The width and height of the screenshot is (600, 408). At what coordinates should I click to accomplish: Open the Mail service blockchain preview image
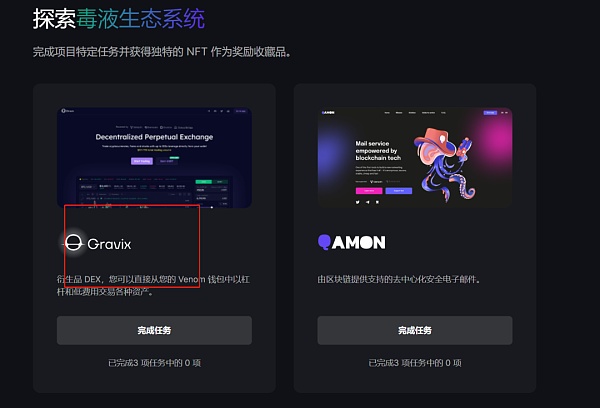tap(415, 158)
